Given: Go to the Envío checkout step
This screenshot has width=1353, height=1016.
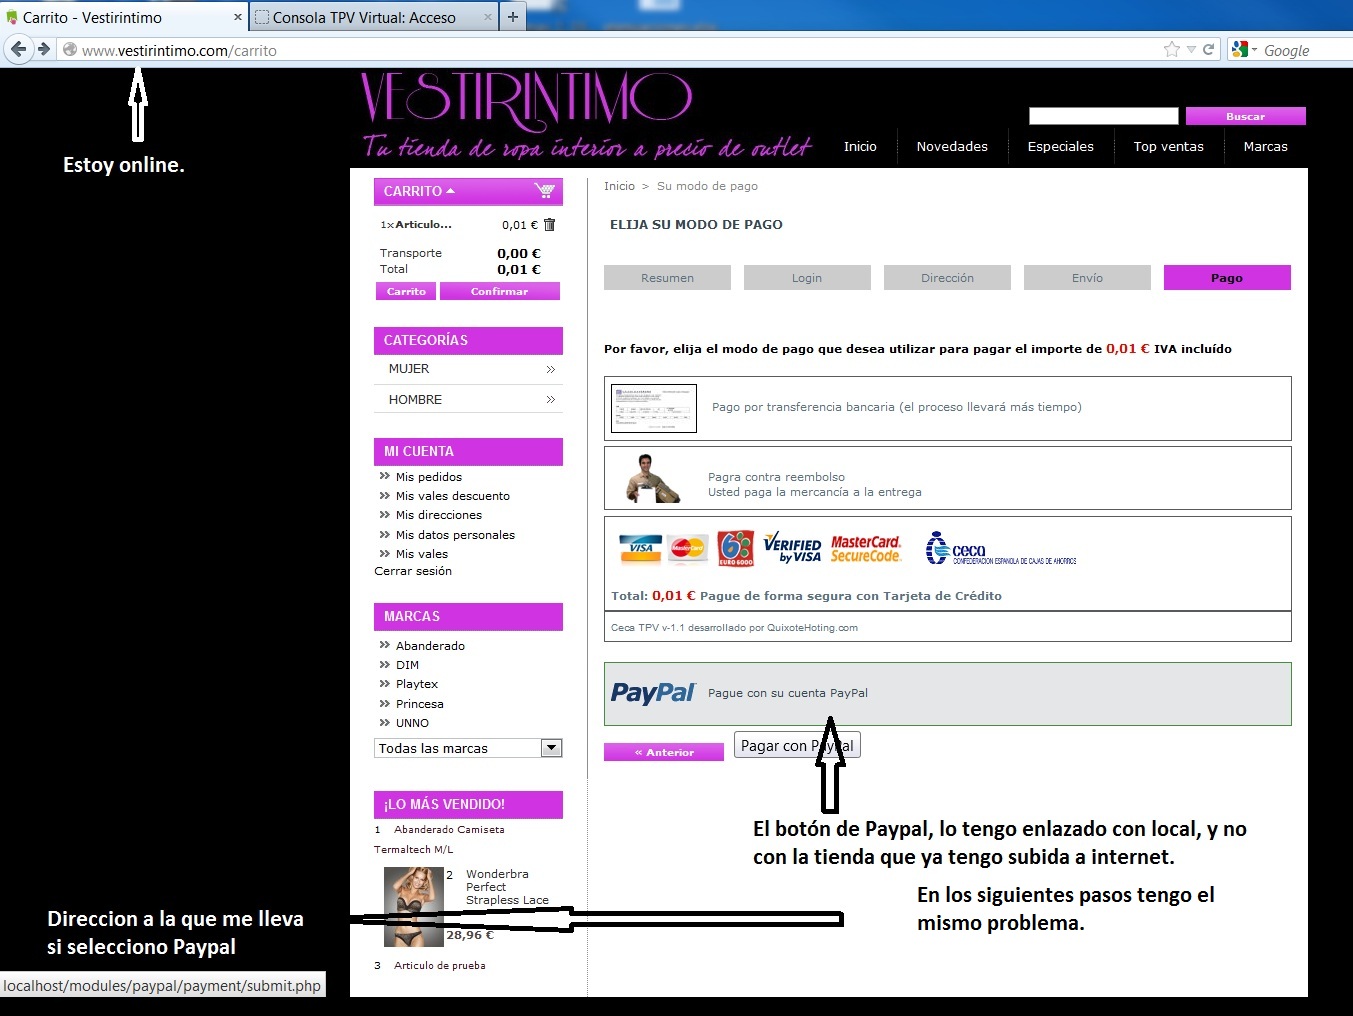Looking at the screenshot, I should [1087, 278].
